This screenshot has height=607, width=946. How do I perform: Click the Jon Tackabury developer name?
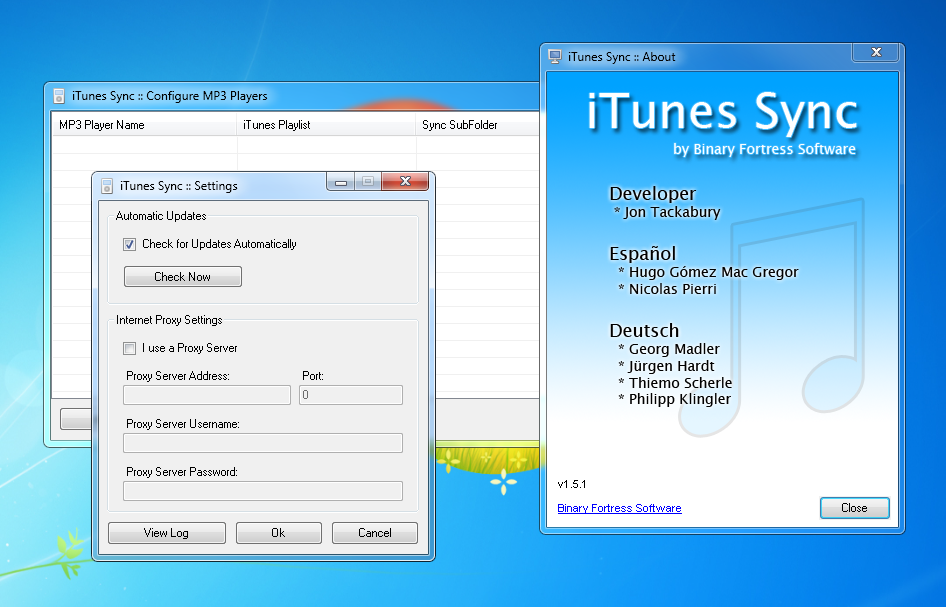coord(671,212)
